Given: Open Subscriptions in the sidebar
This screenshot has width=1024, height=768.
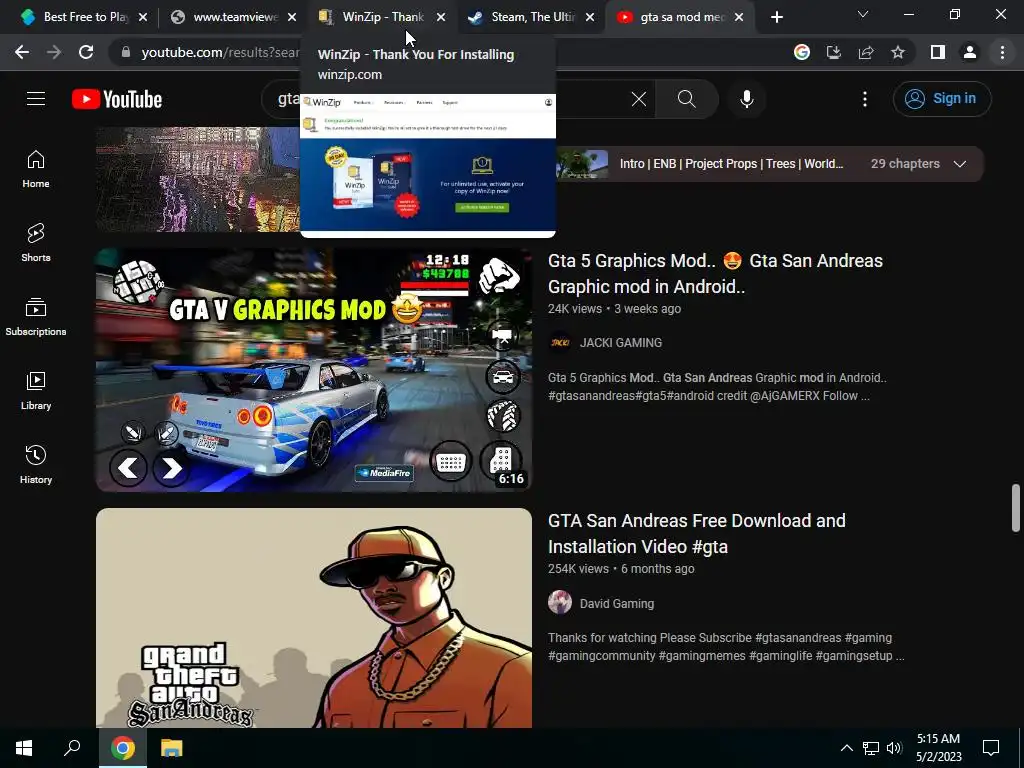Looking at the screenshot, I should pos(36,317).
